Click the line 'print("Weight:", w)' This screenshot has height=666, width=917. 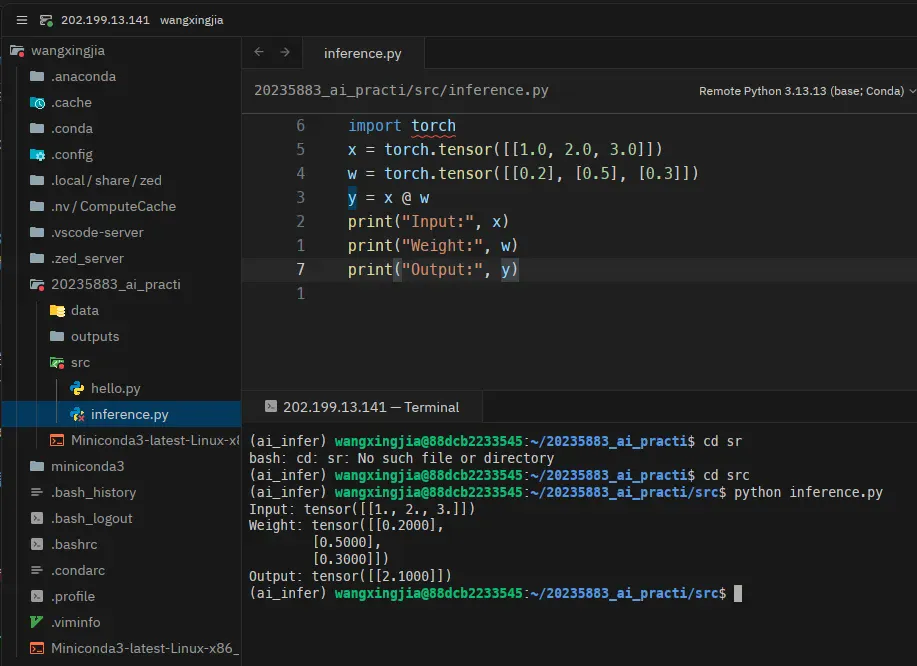(433, 246)
